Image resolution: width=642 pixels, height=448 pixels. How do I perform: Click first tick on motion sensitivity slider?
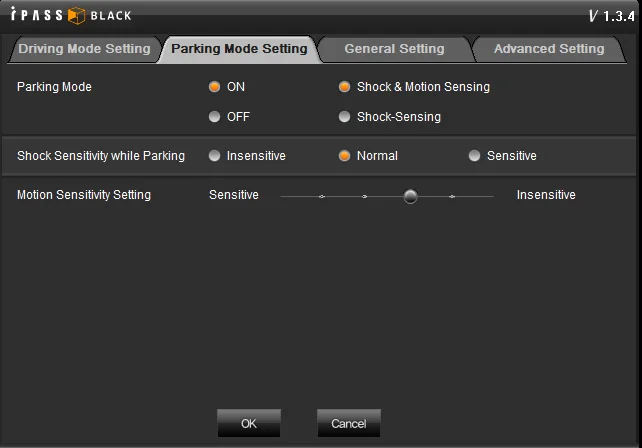coord(322,197)
